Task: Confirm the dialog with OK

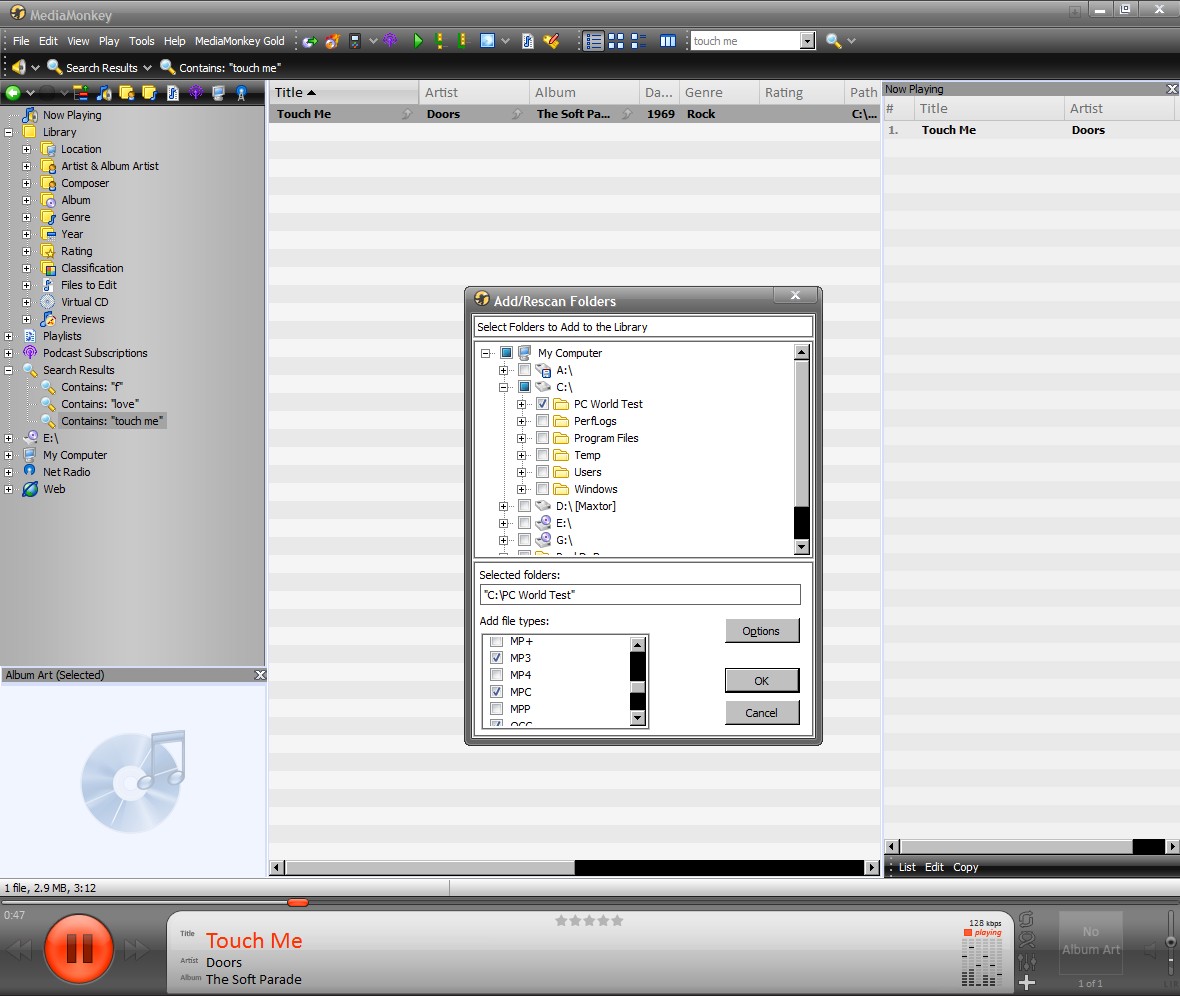Action: (x=761, y=681)
